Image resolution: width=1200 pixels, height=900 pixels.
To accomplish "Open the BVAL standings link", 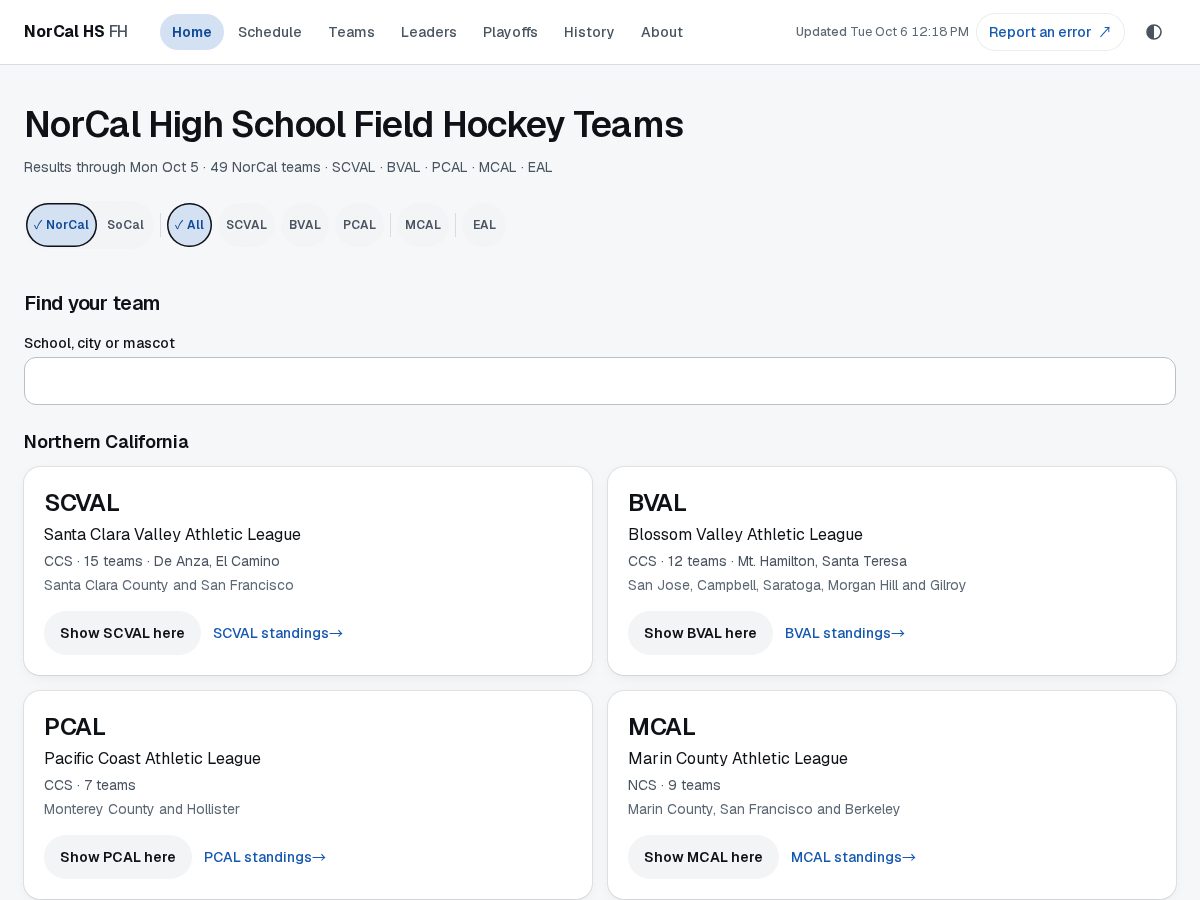I will point(845,633).
